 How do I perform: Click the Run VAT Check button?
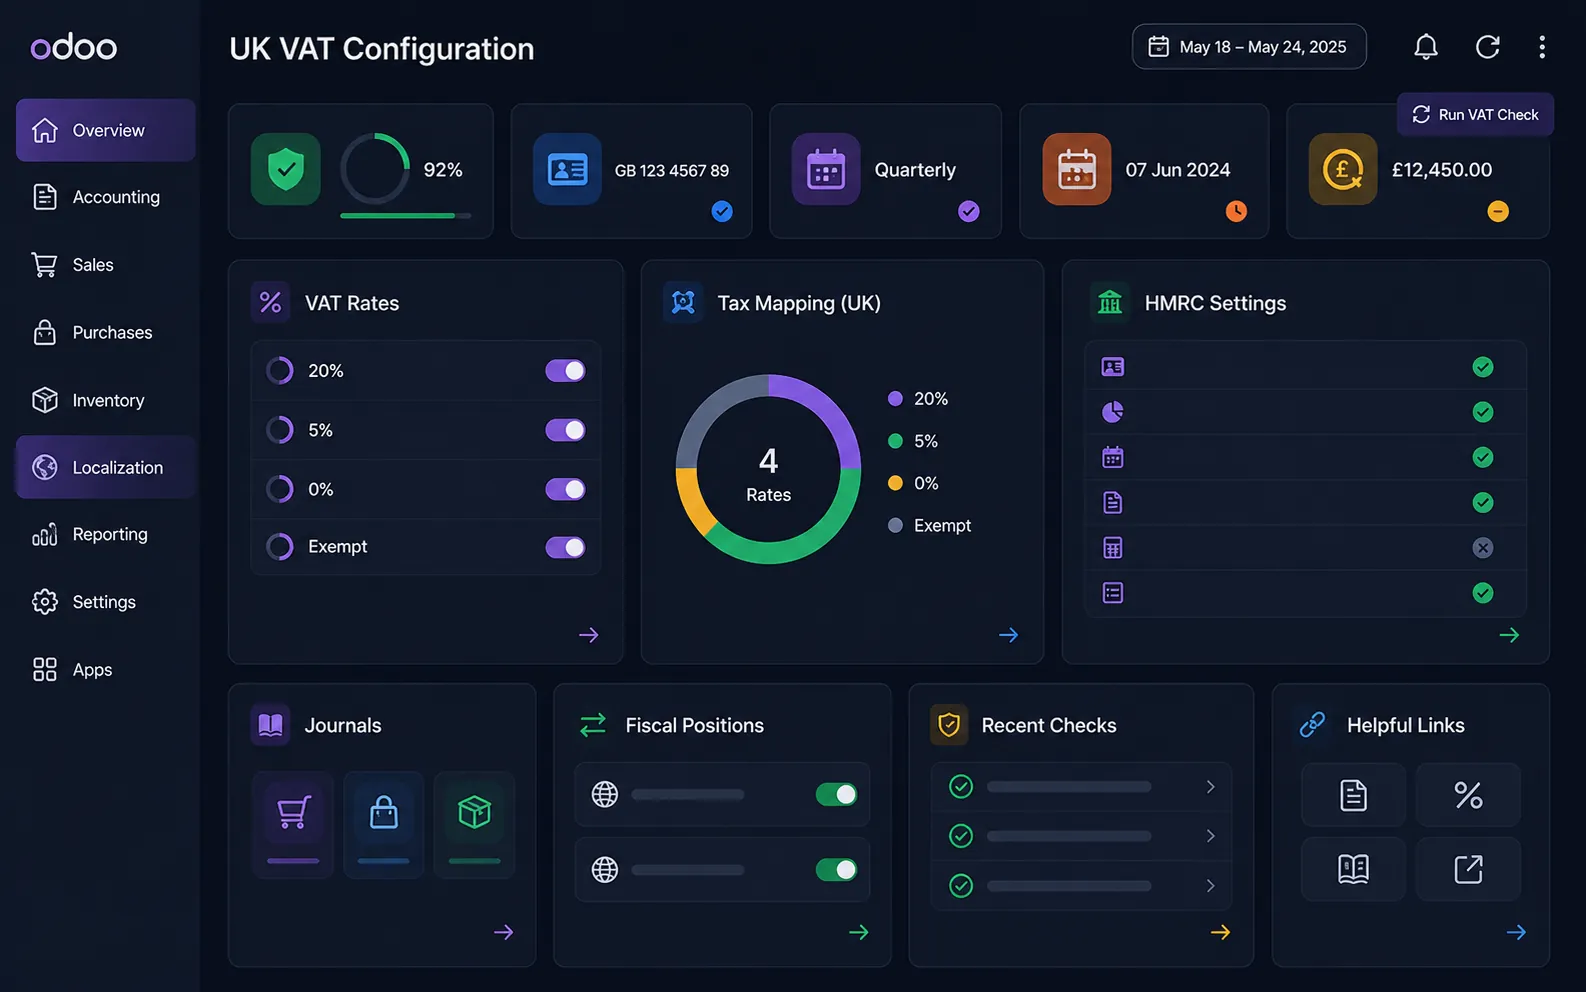coord(1475,115)
